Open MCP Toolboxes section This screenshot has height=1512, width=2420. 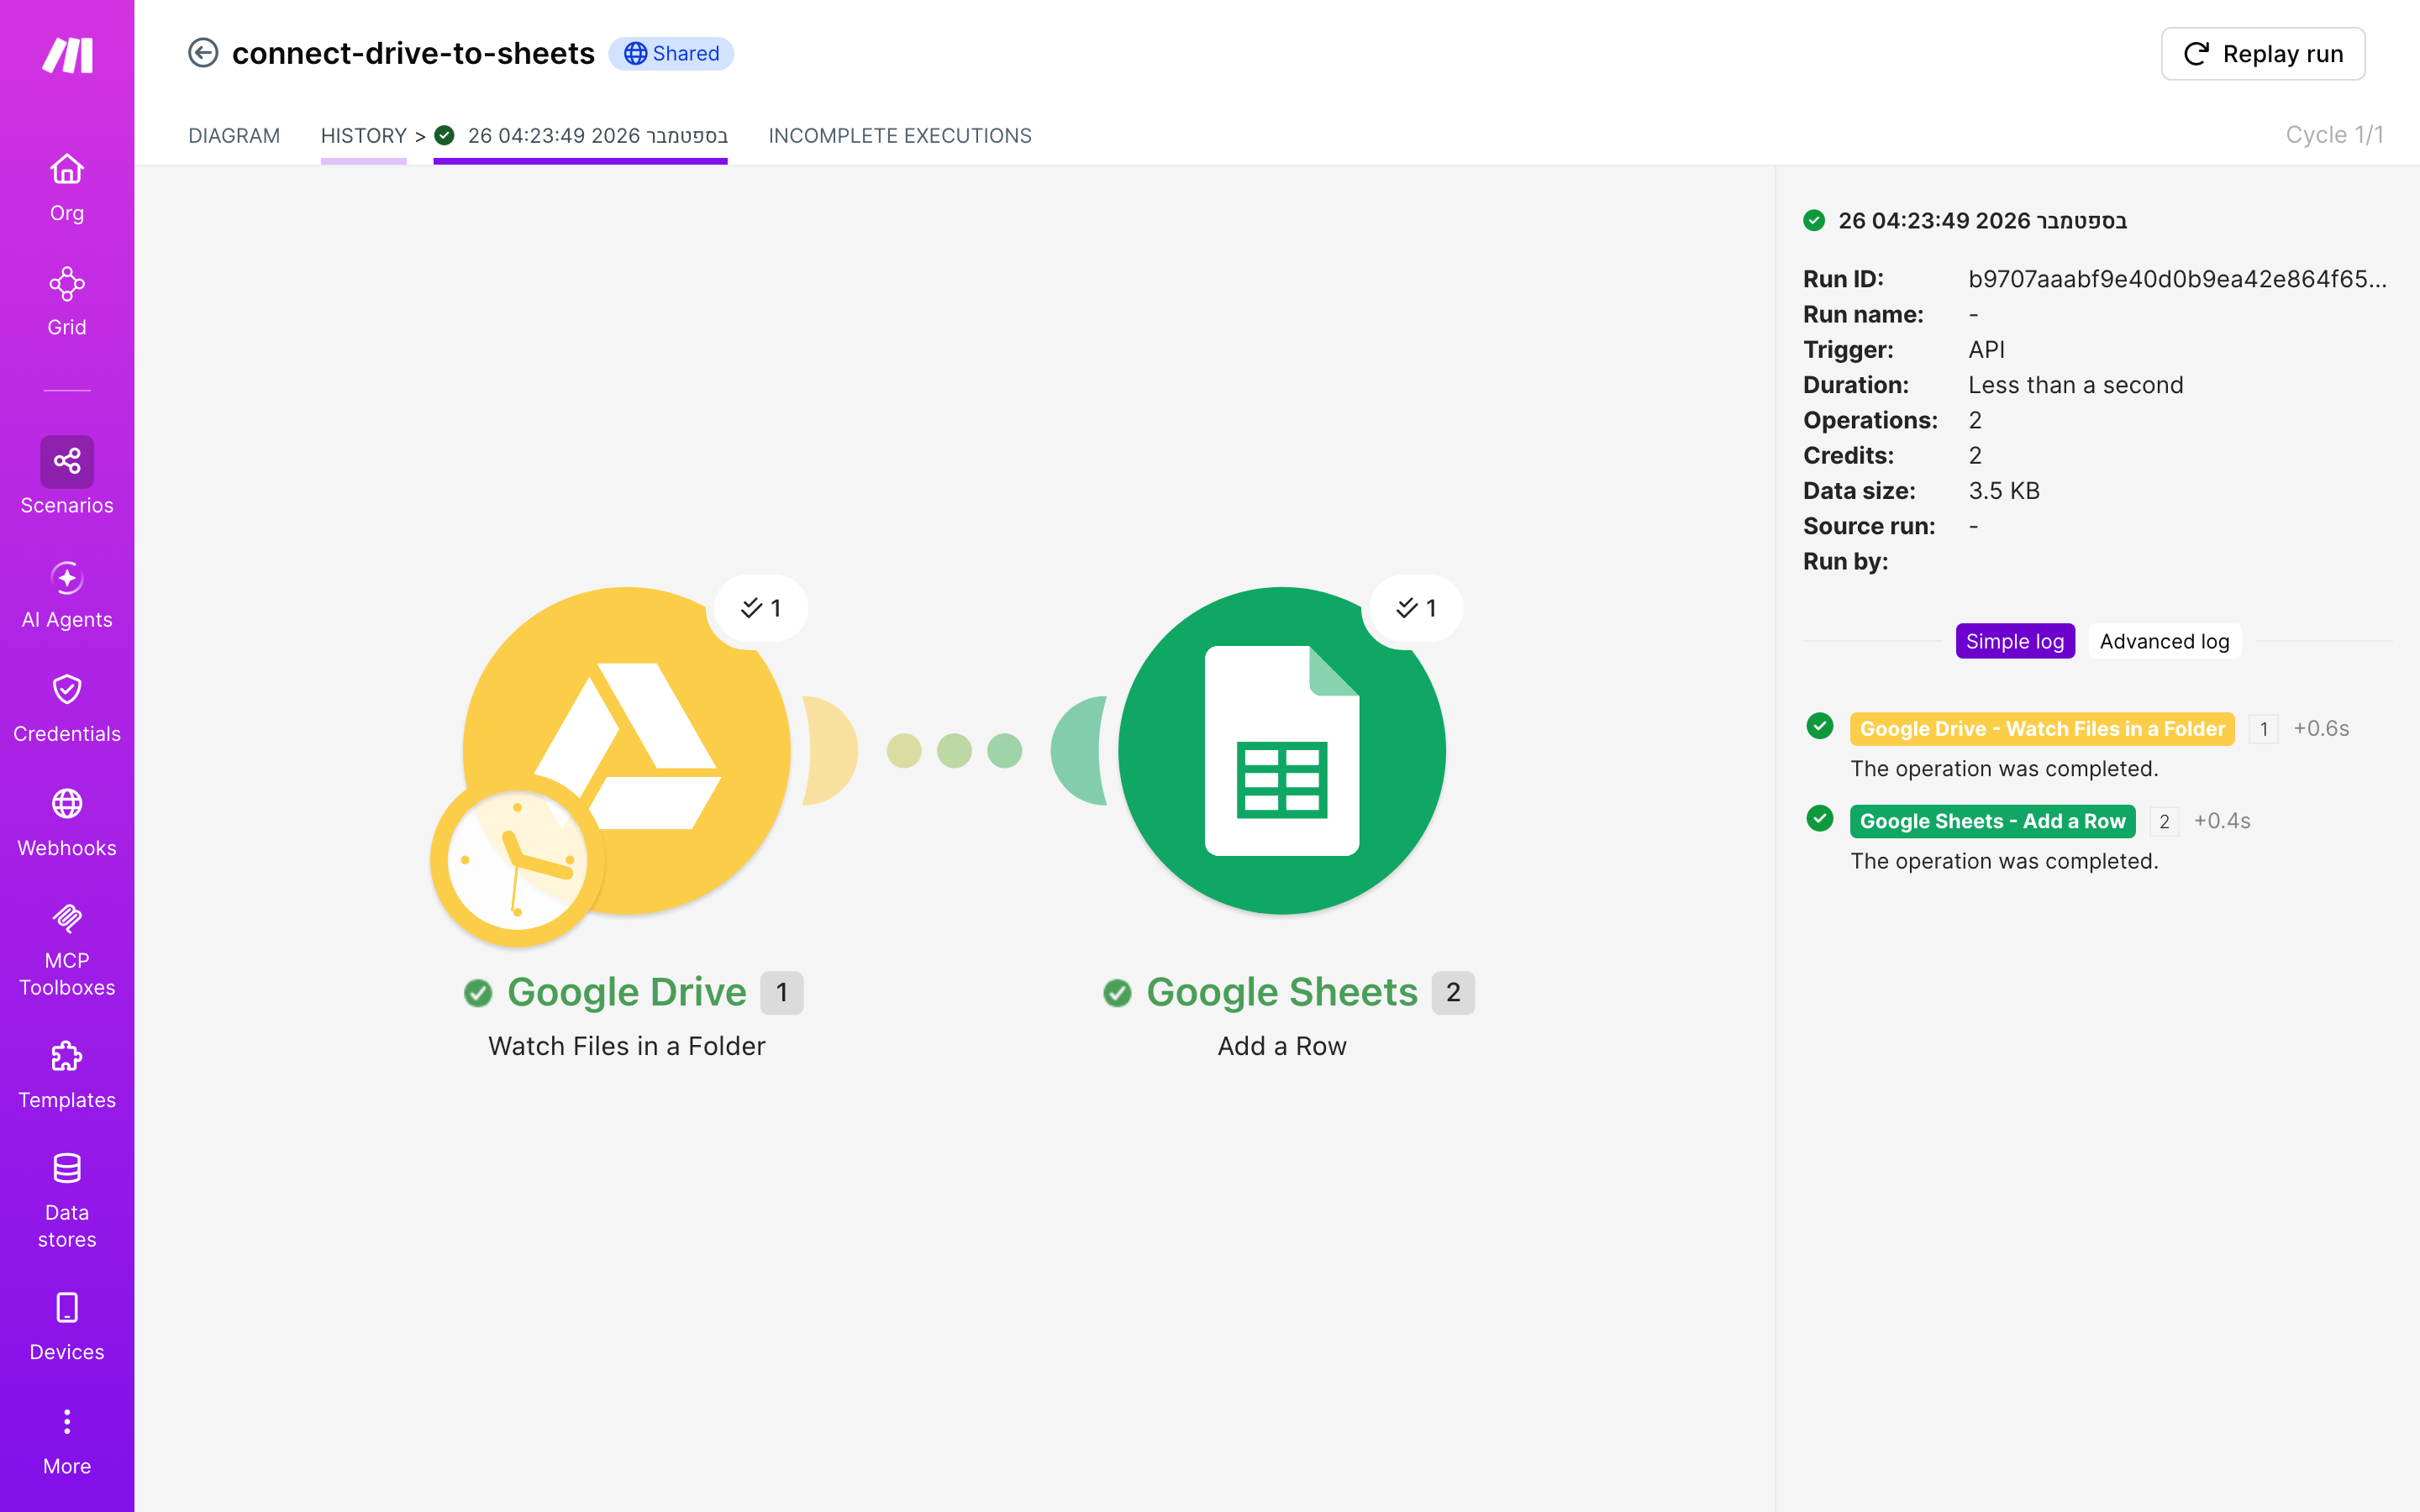pos(67,949)
